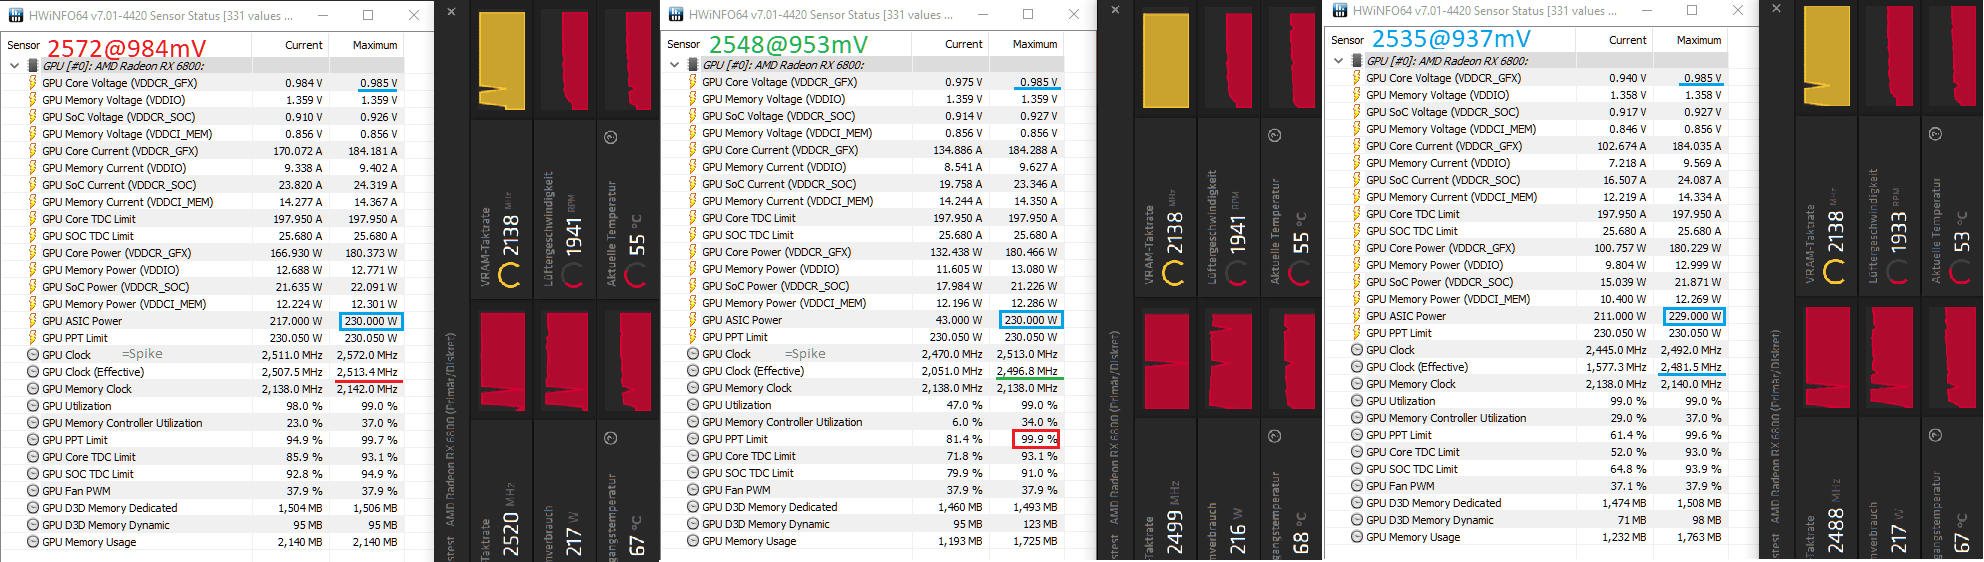Click GPU Clock (Effective) clock icon in middle window

pos(693,371)
